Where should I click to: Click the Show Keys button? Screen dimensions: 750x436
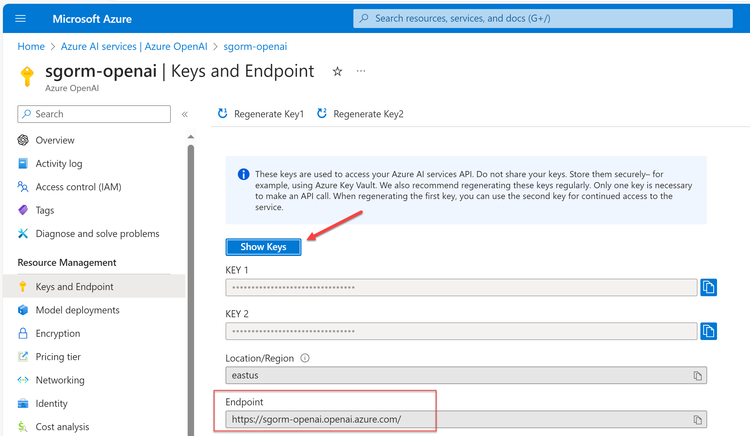pos(263,247)
